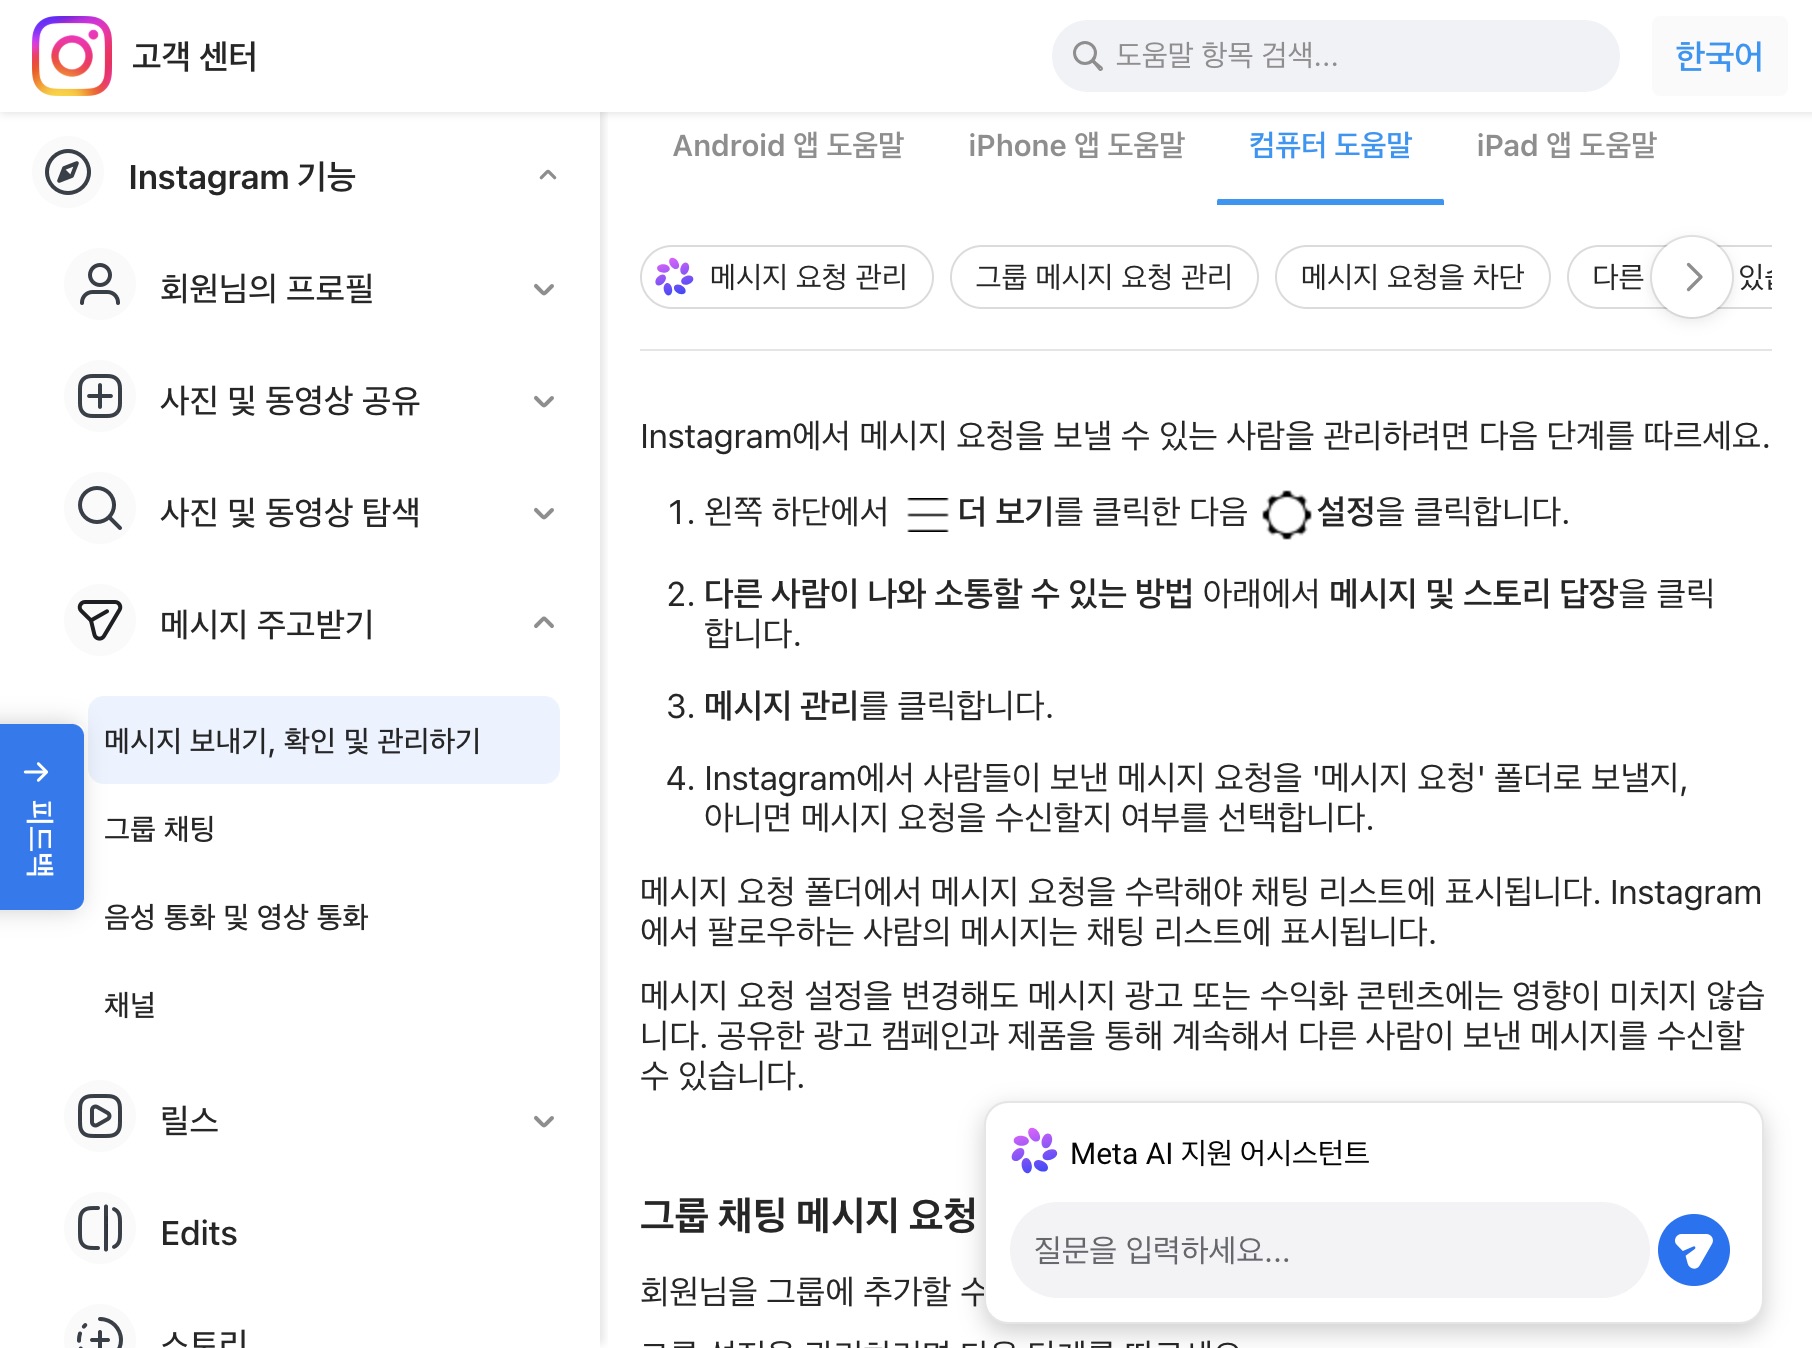Click the Instagram logo icon

(72, 56)
